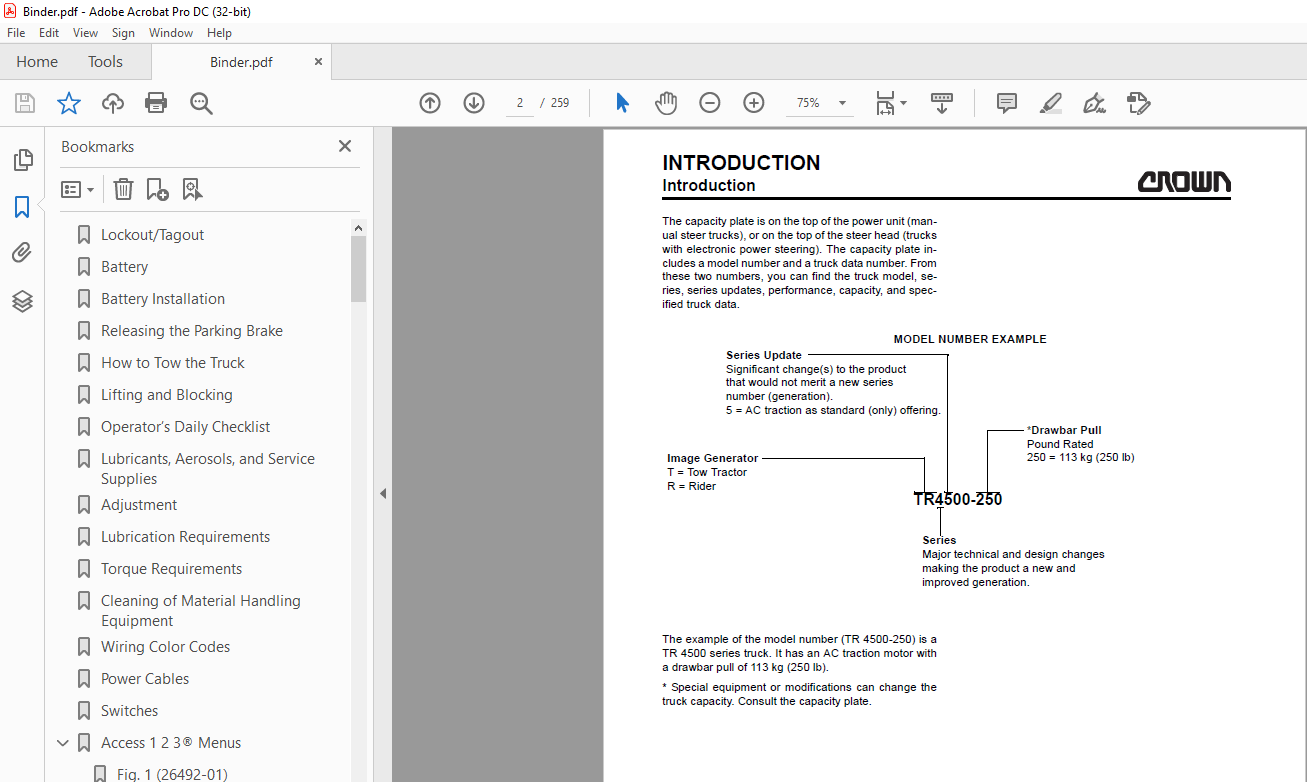Open the Sign document pen tool
The height and width of the screenshot is (782, 1307).
(x=1095, y=103)
